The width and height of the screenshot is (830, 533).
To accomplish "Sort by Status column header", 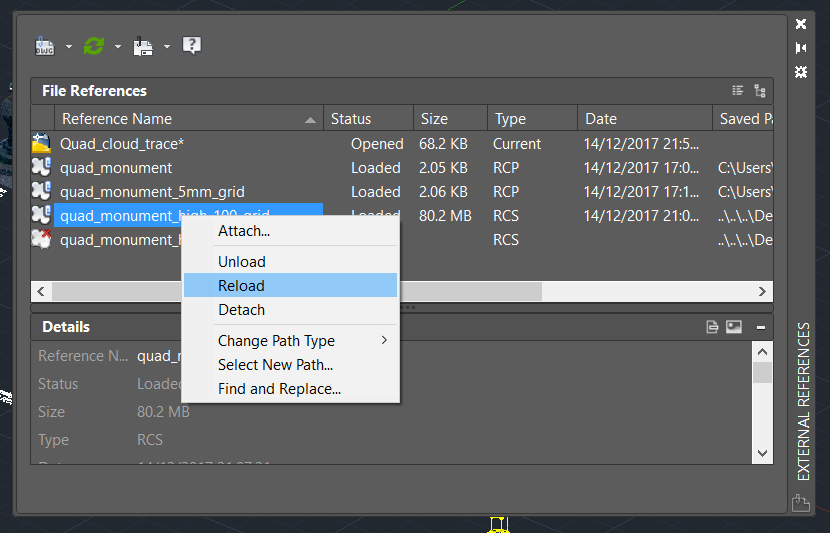I will click(368, 119).
